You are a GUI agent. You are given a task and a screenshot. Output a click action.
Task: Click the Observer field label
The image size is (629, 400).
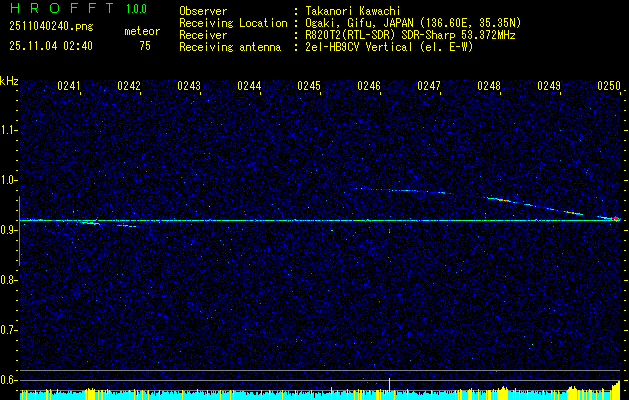click(x=203, y=11)
